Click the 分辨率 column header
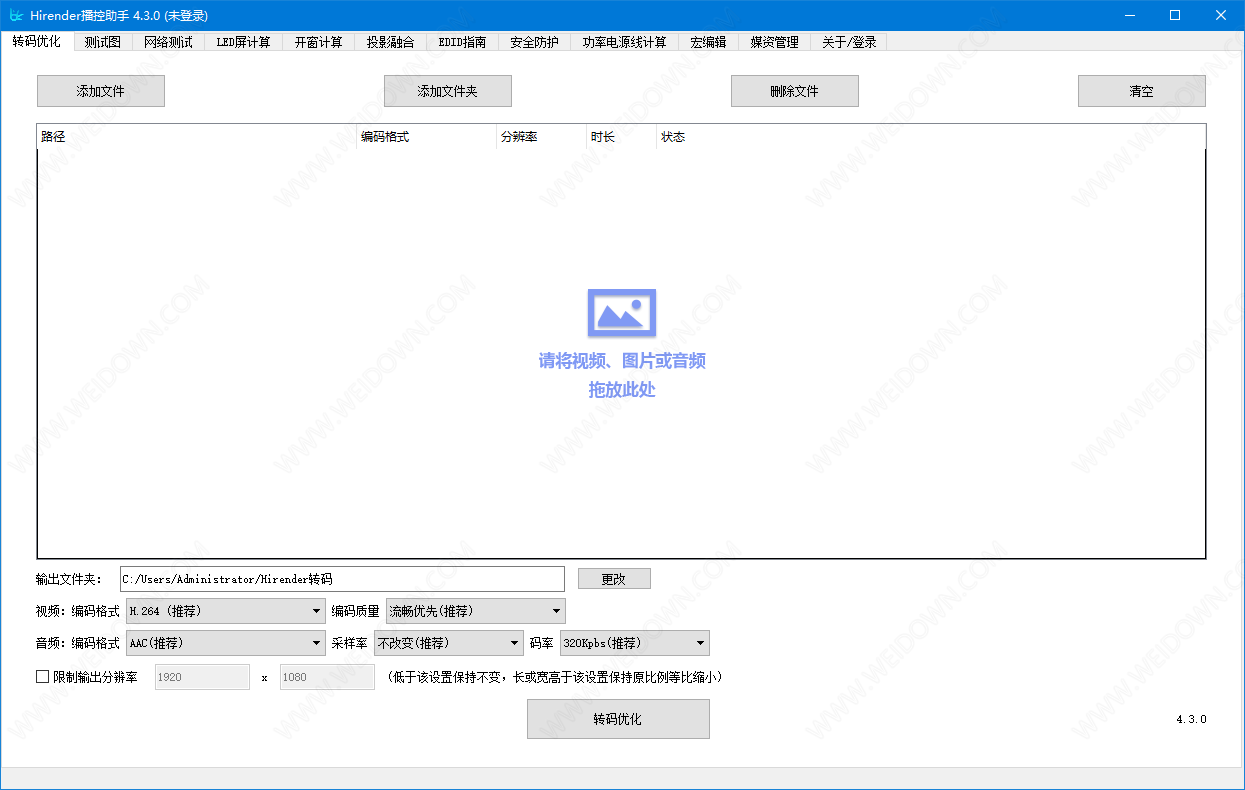 point(542,137)
